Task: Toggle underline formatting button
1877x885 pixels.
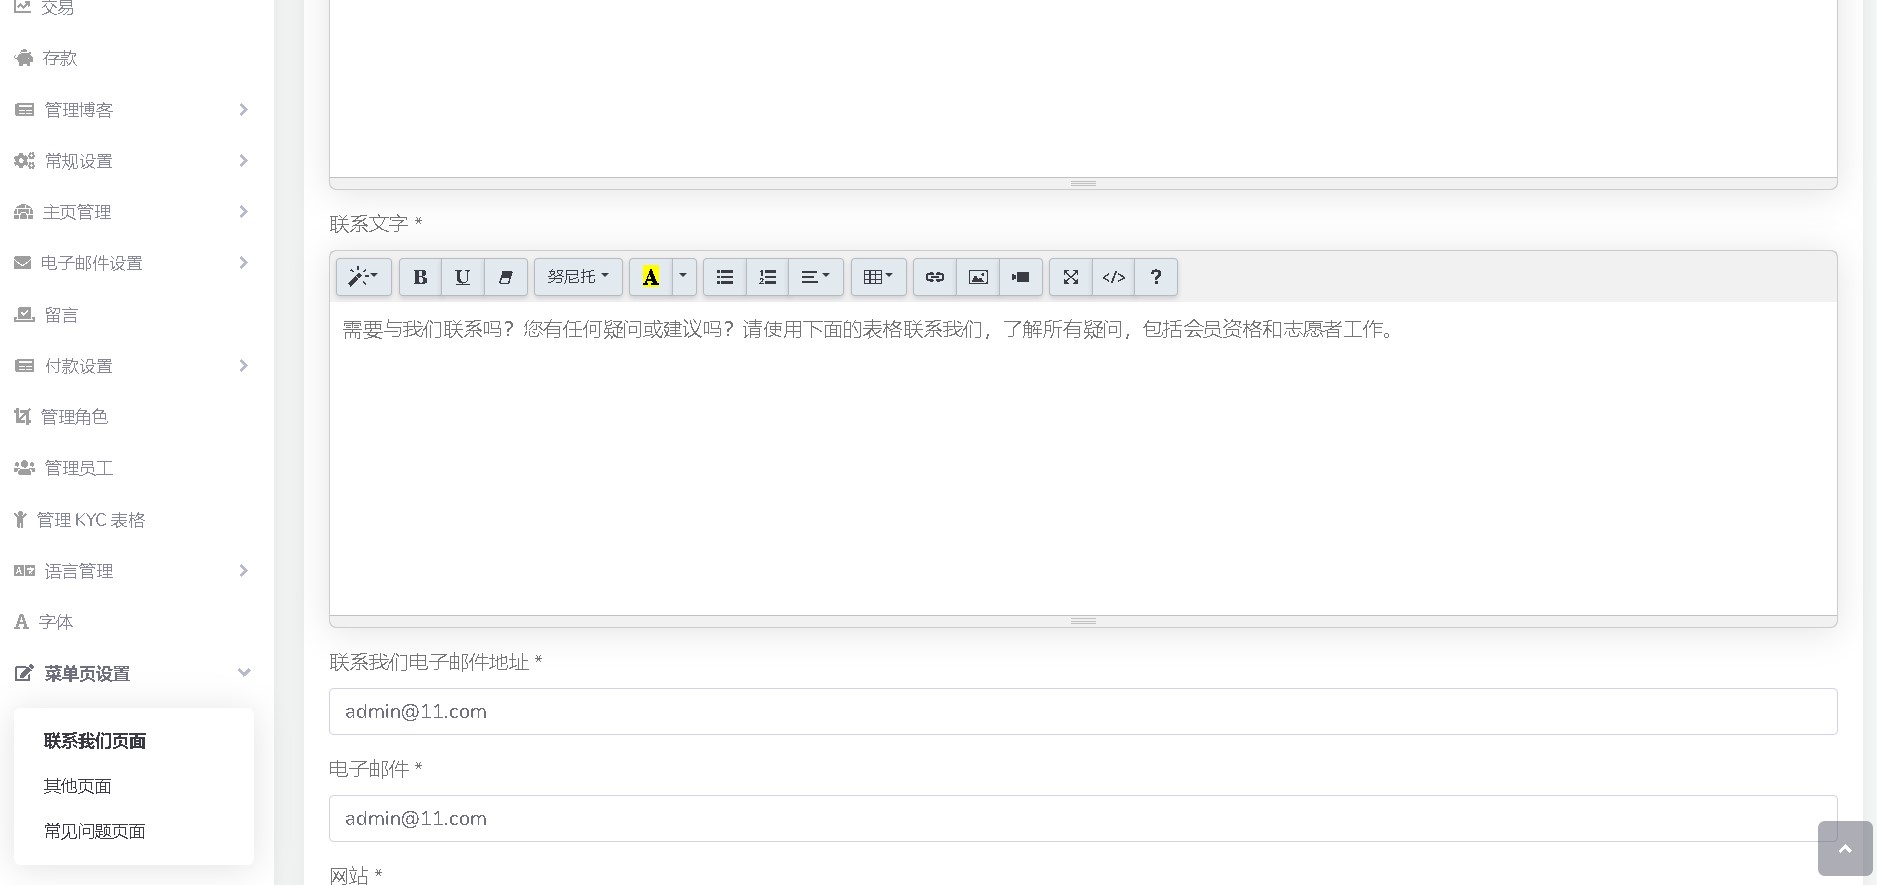Action: pyautogui.click(x=462, y=277)
